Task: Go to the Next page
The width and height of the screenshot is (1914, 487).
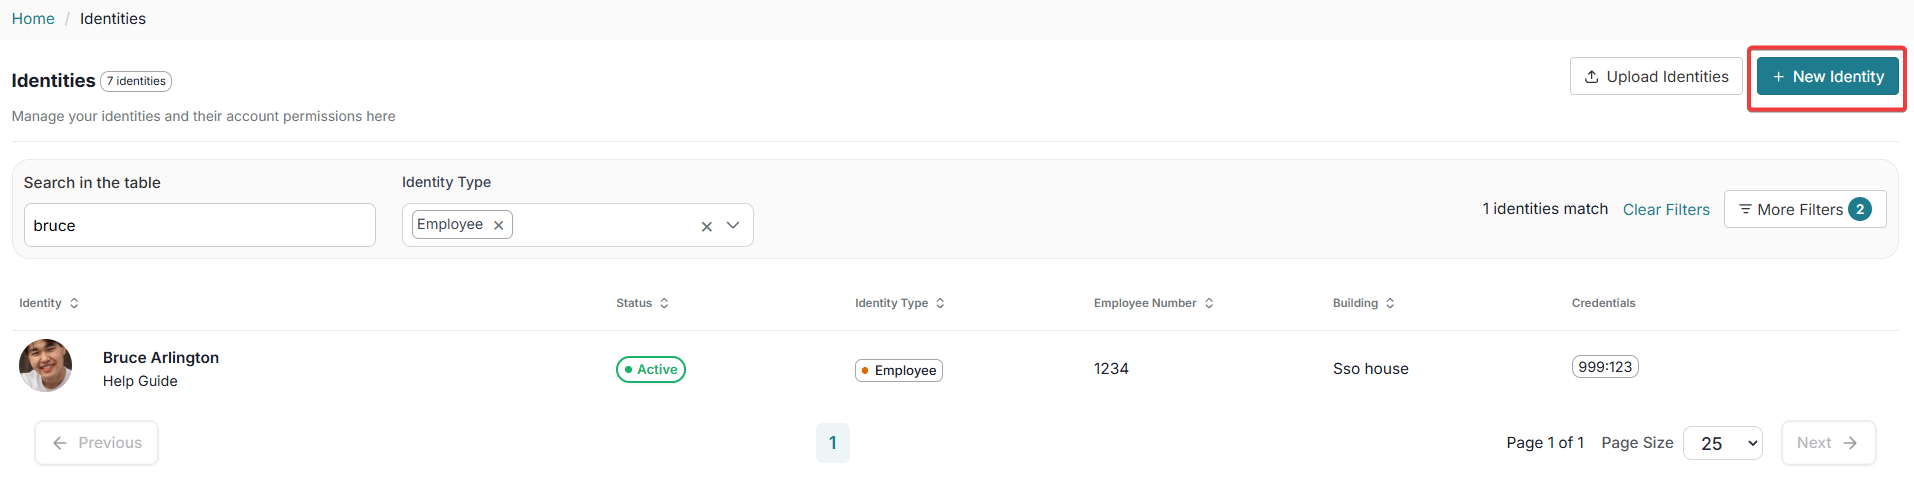Action: tap(1827, 443)
